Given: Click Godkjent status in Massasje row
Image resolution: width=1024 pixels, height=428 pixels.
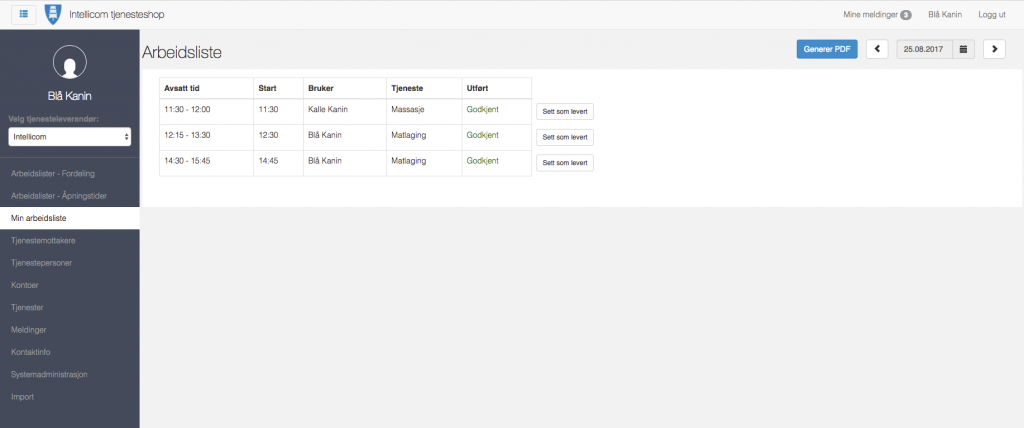Looking at the screenshot, I should tap(483, 109).
